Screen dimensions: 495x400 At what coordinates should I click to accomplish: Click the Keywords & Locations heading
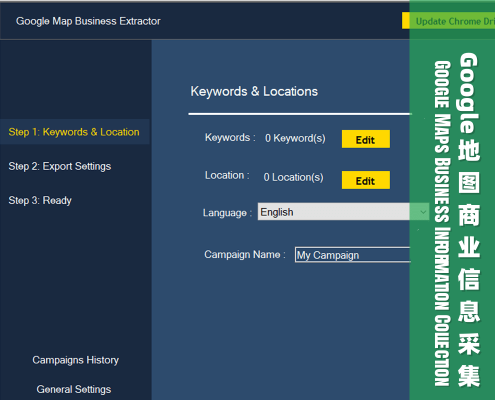pyautogui.click(x=254, y=91)
